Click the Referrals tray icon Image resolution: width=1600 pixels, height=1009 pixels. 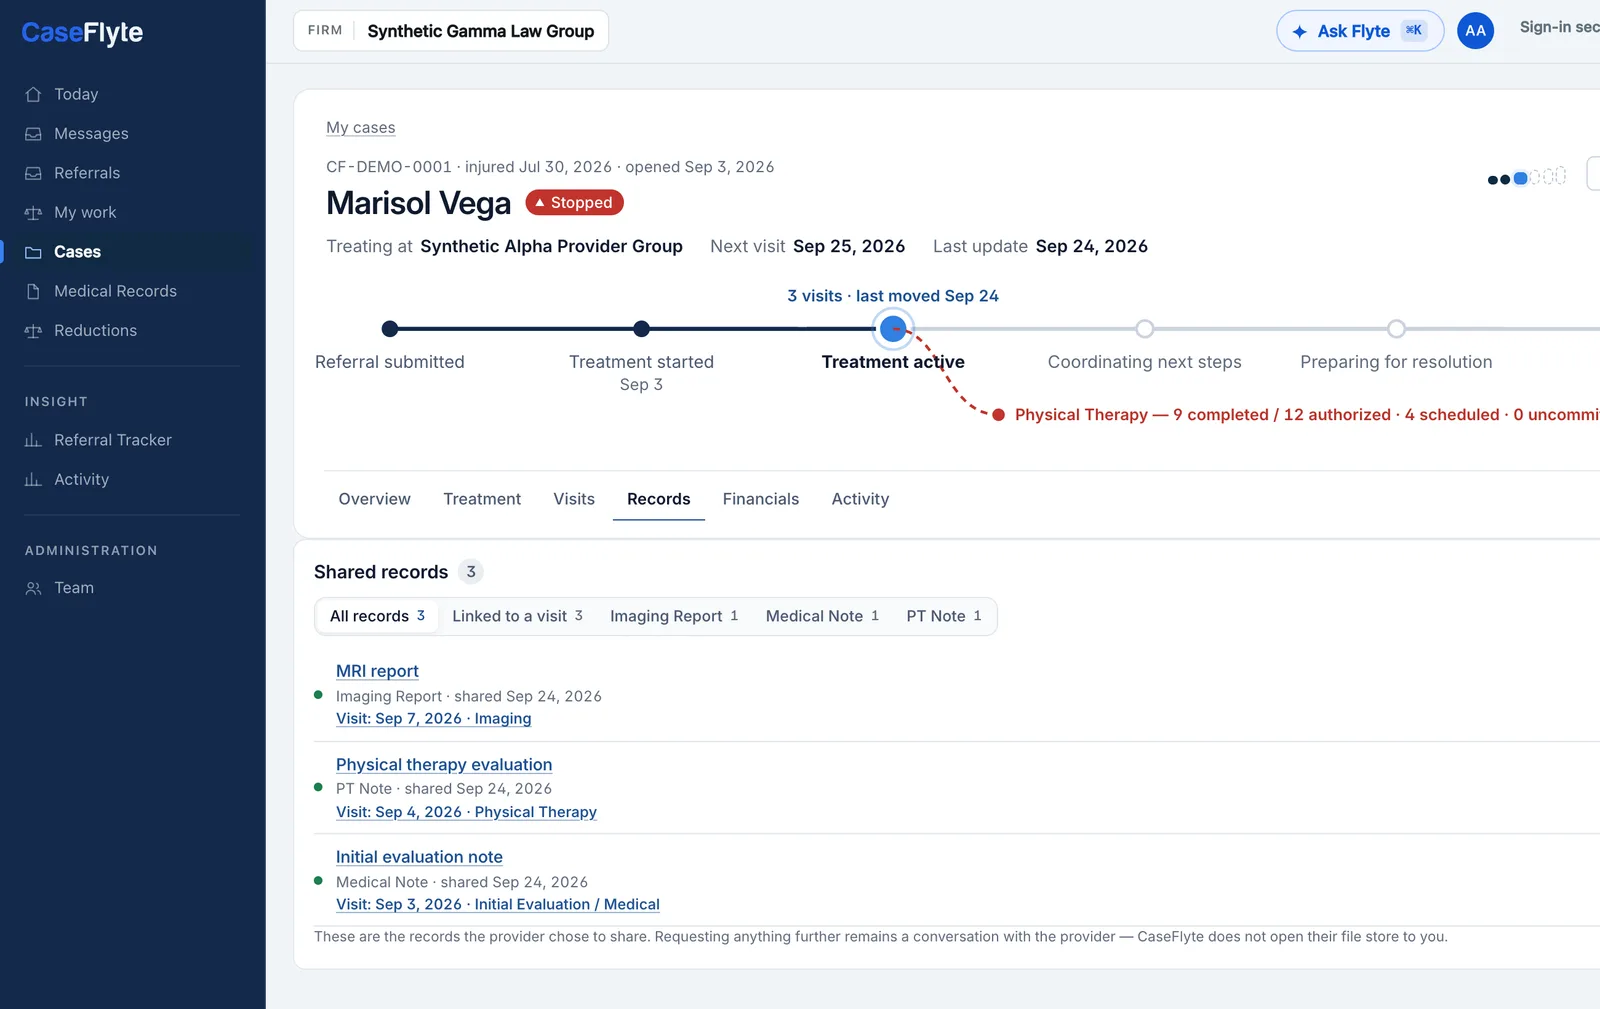[x=33, y=173]
